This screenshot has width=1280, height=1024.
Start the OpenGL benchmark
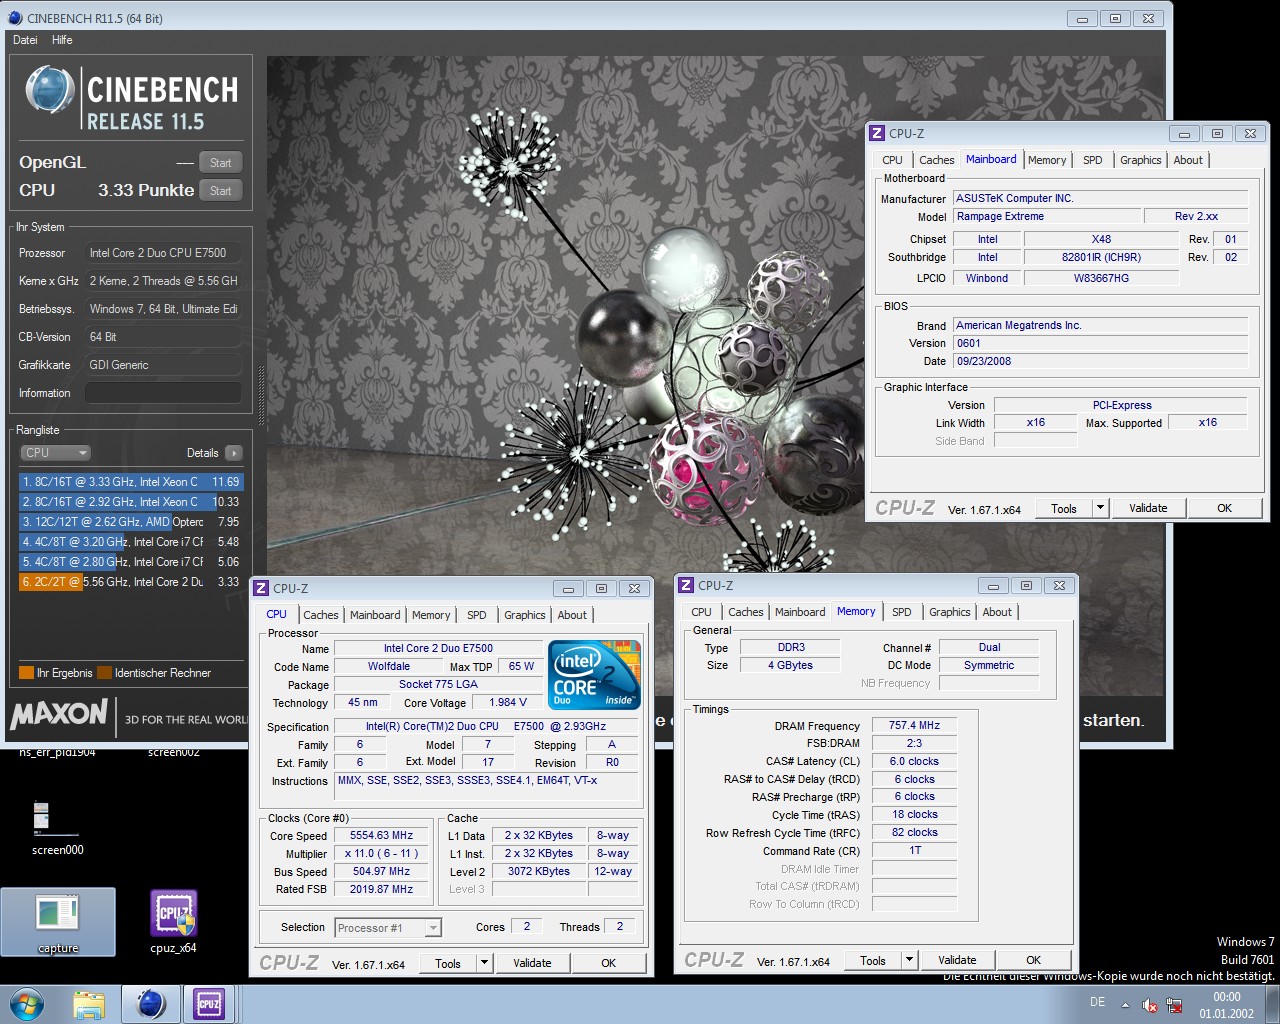pos(220,163)
